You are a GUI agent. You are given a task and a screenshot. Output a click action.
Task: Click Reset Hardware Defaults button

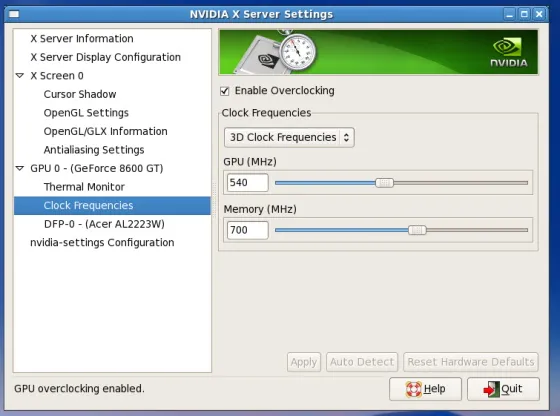coord(471,362)
